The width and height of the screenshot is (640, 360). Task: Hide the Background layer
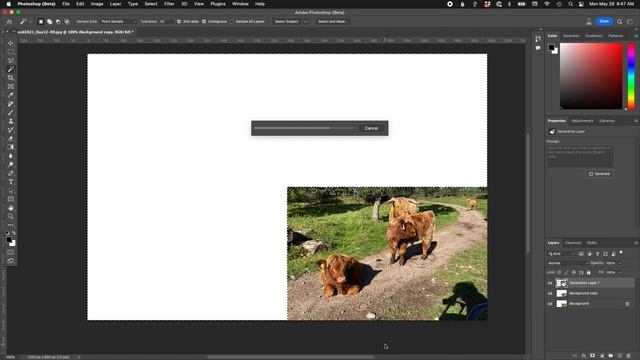550,304
